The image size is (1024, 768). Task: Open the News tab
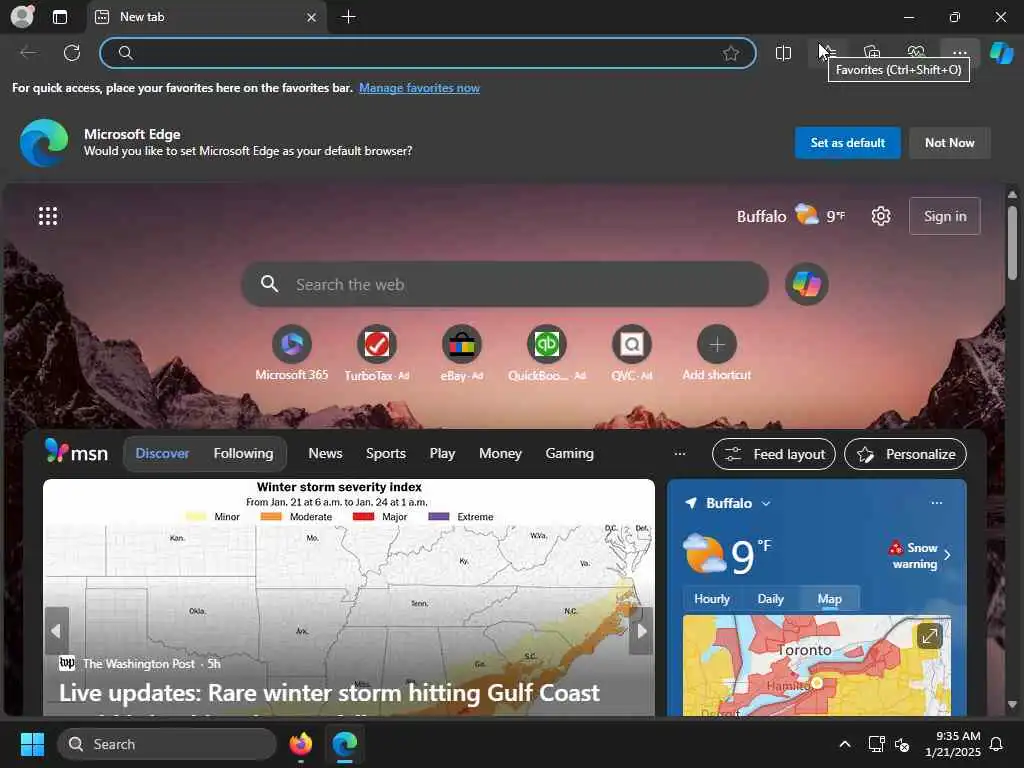pos(325,453)
